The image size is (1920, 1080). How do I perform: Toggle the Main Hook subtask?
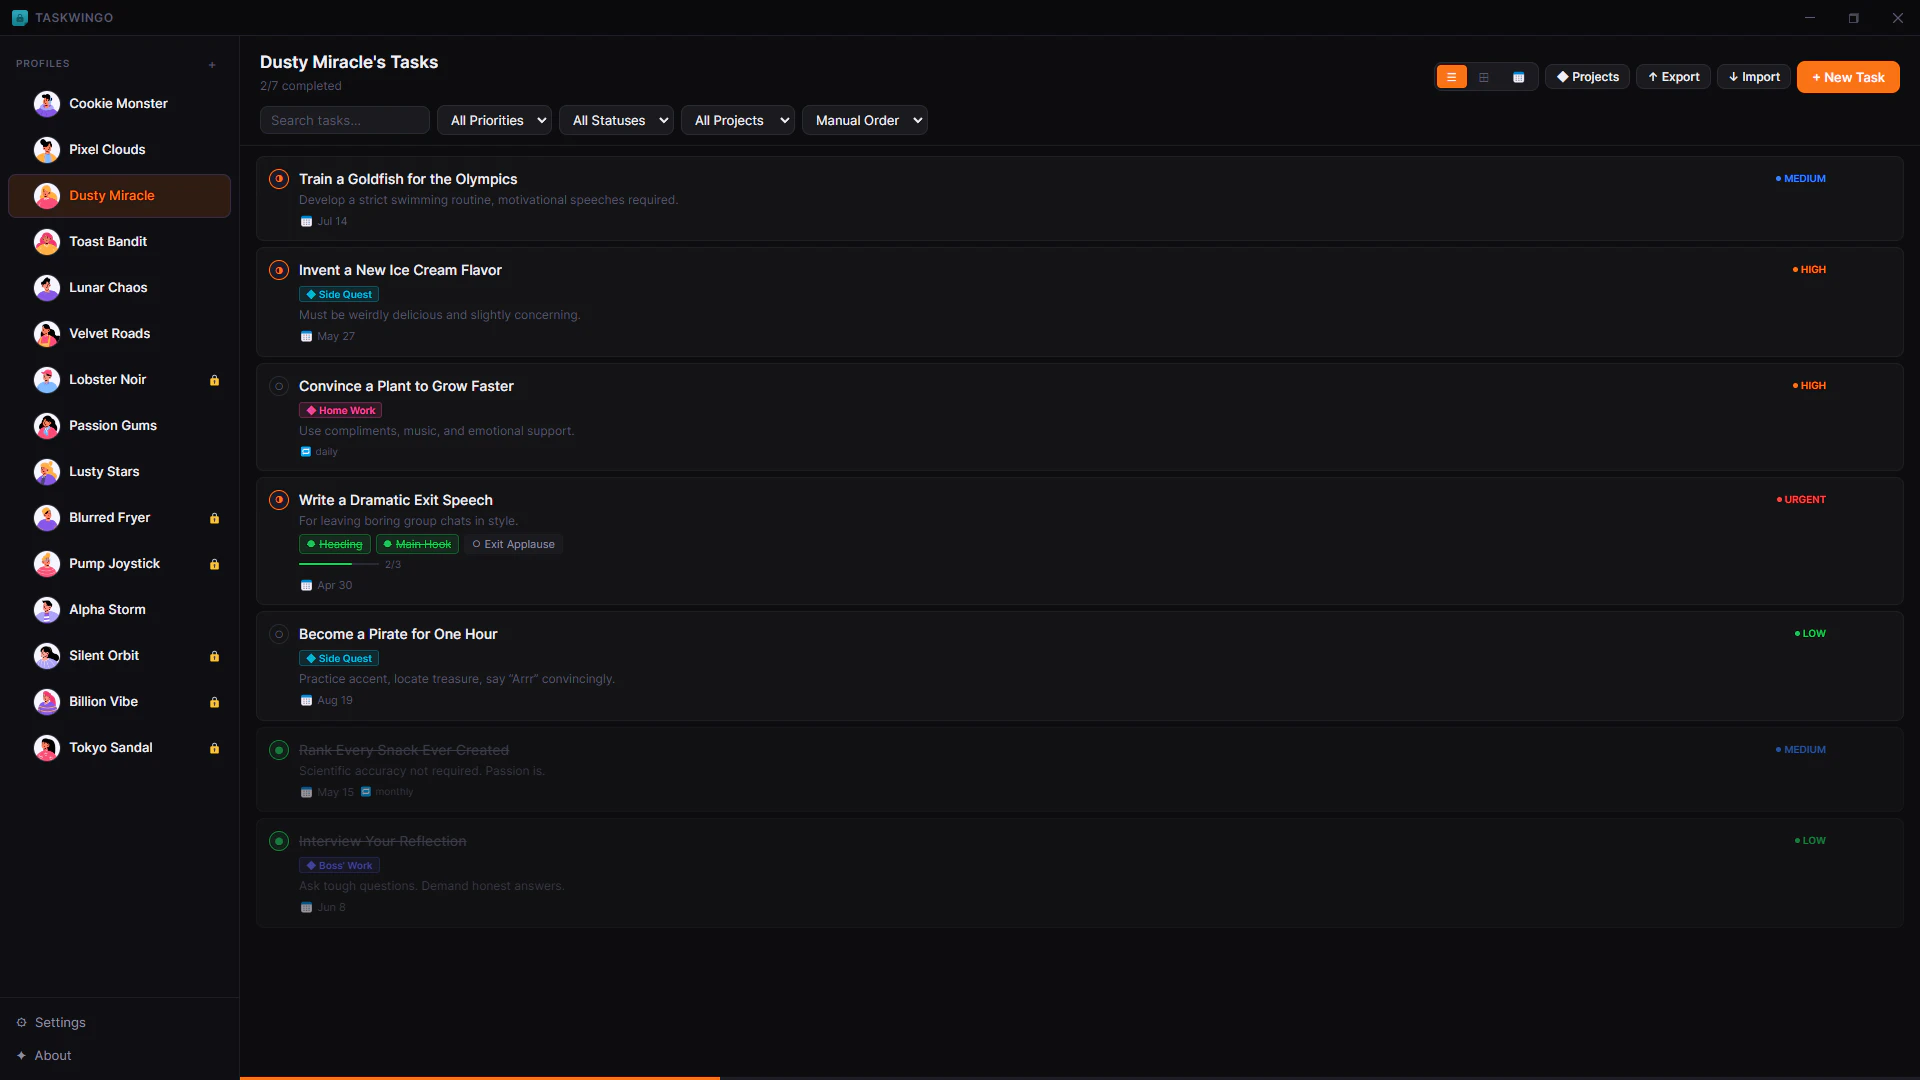tap(417, 545)
